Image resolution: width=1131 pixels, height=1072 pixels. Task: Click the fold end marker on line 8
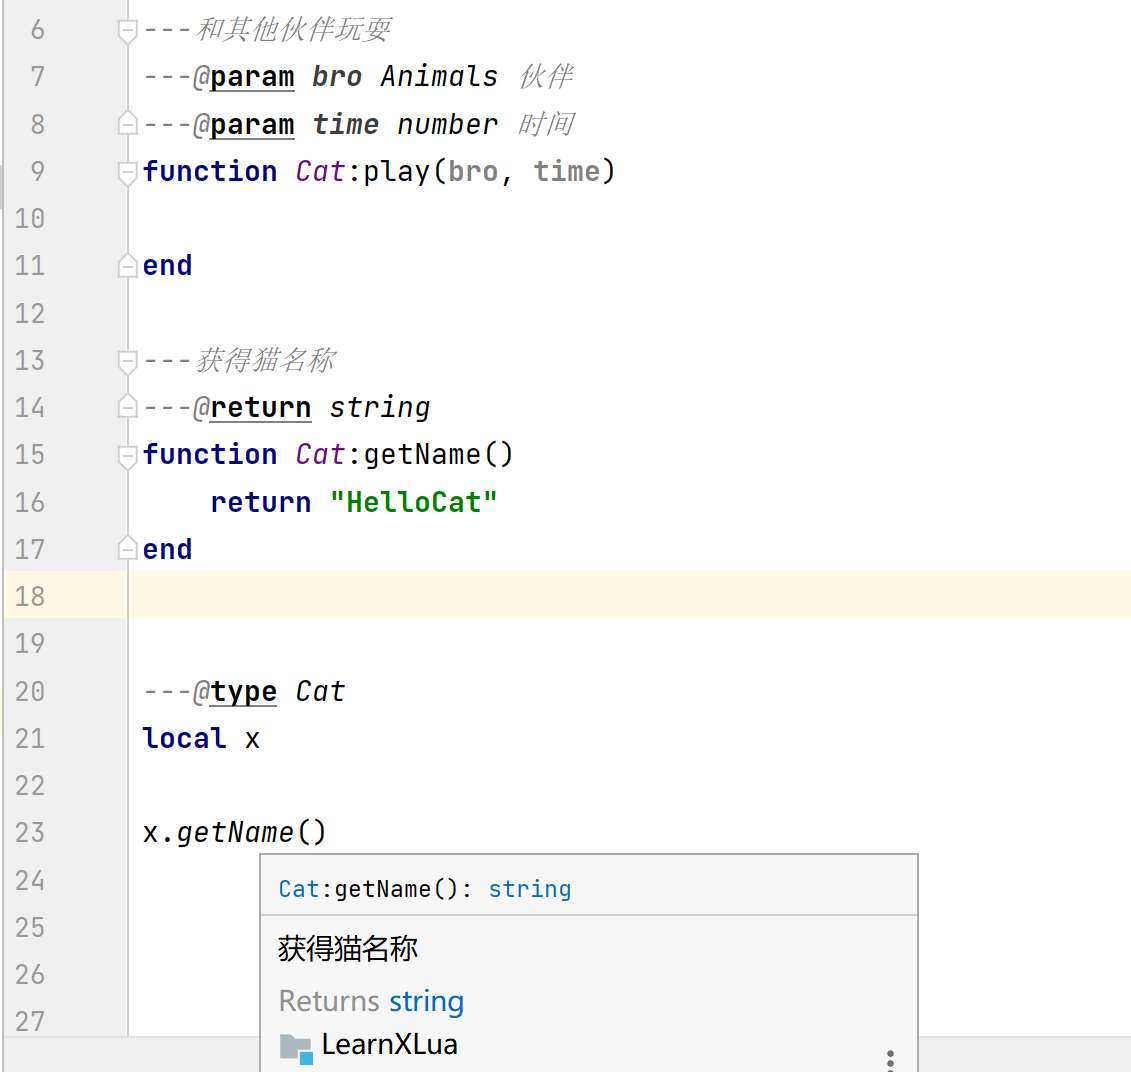click(x=127, y=124)
